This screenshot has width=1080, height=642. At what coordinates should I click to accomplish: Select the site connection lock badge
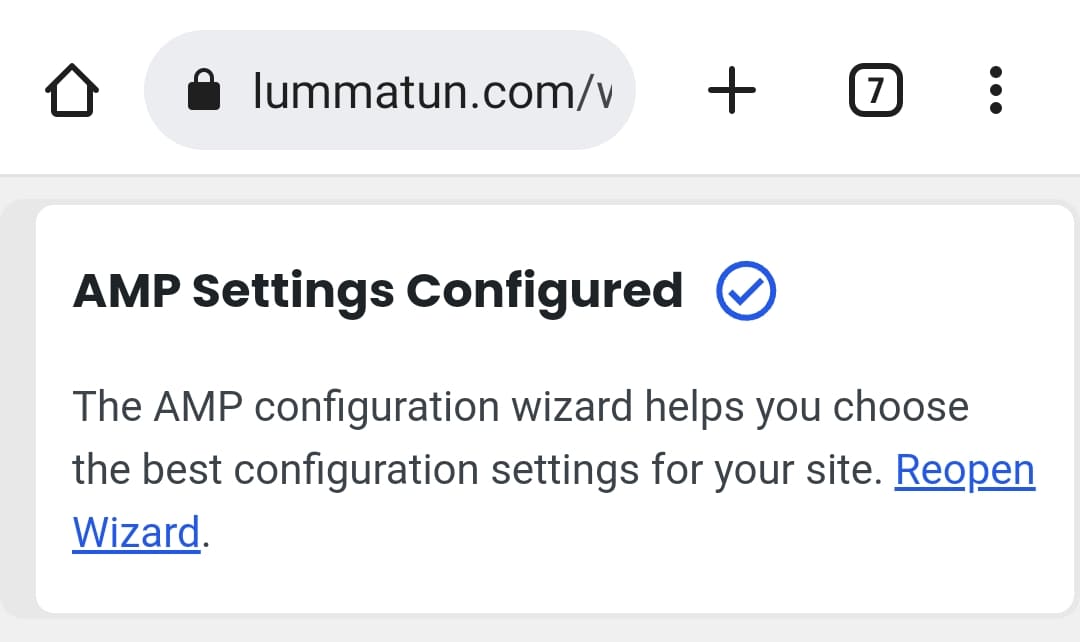point(205,89)
